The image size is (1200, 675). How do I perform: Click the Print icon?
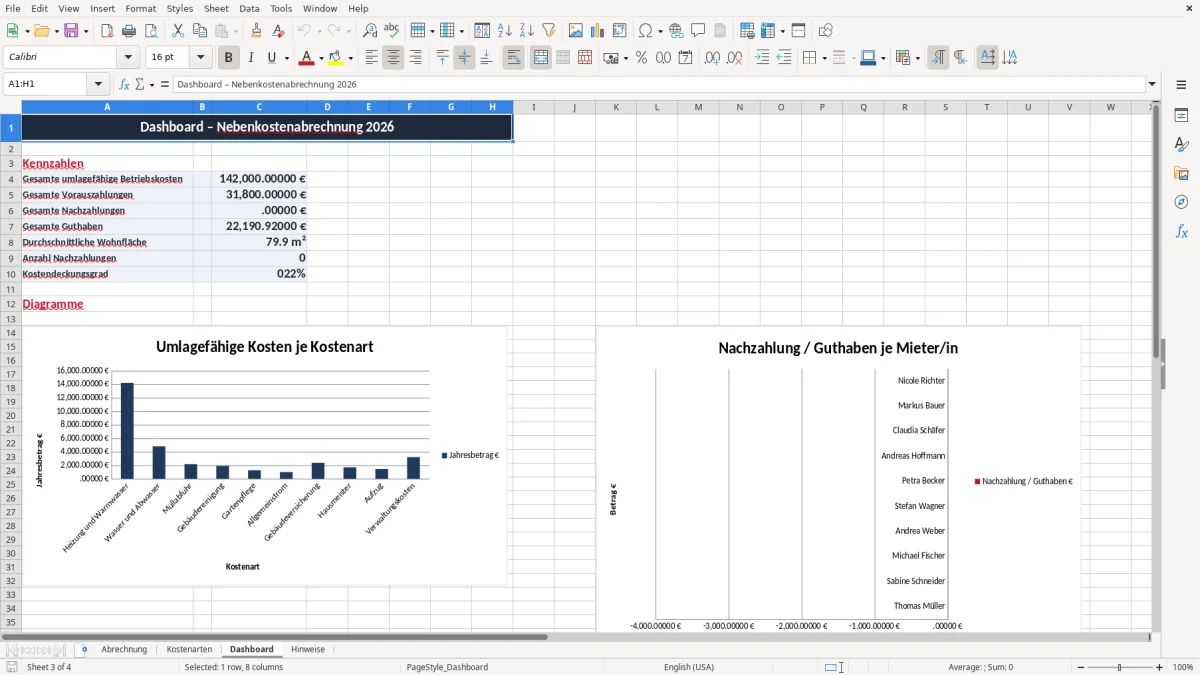(x=128, y=31)
